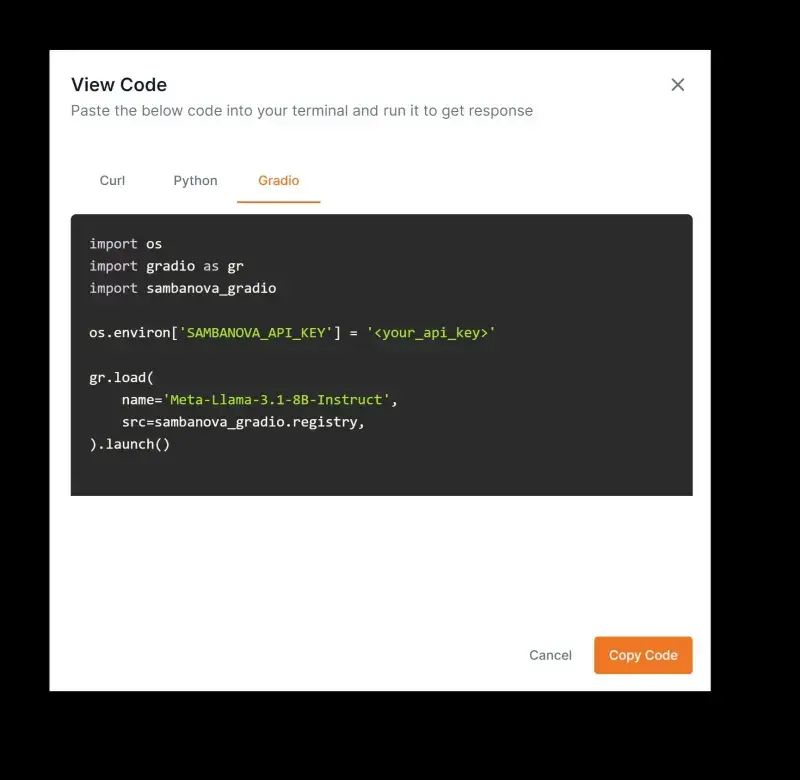Click the 'import sambanova_gradio' line

pyautogui.click(x=183, y=288)
